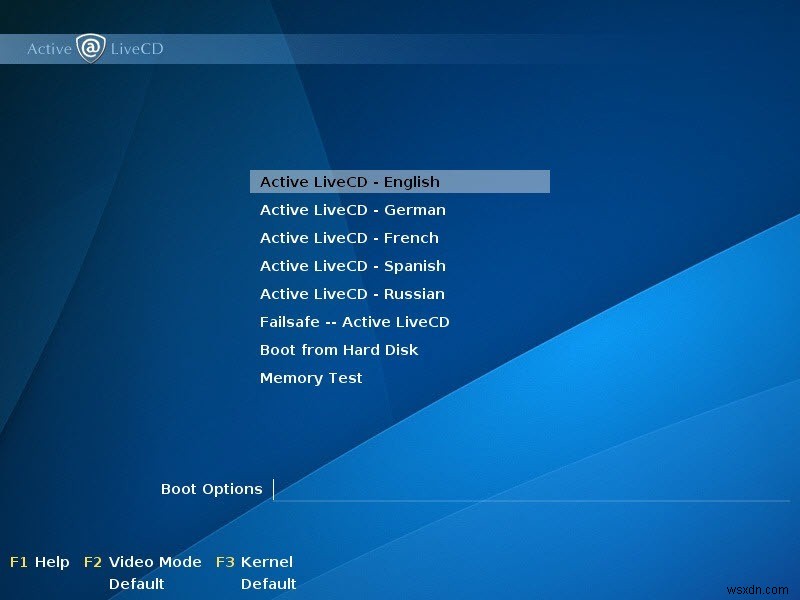The width and height of the screenshot is (800, 600).
Task: Select Active LiveCD - German boot entry
Action: pos(352,210)
